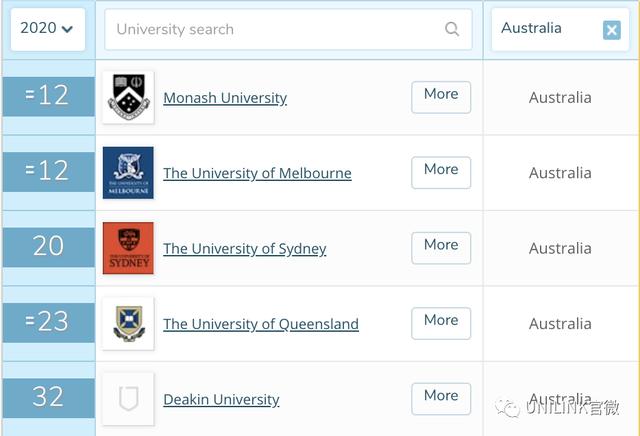
Task: Click the University of Melbourne logo
Action: pos(128,173)
